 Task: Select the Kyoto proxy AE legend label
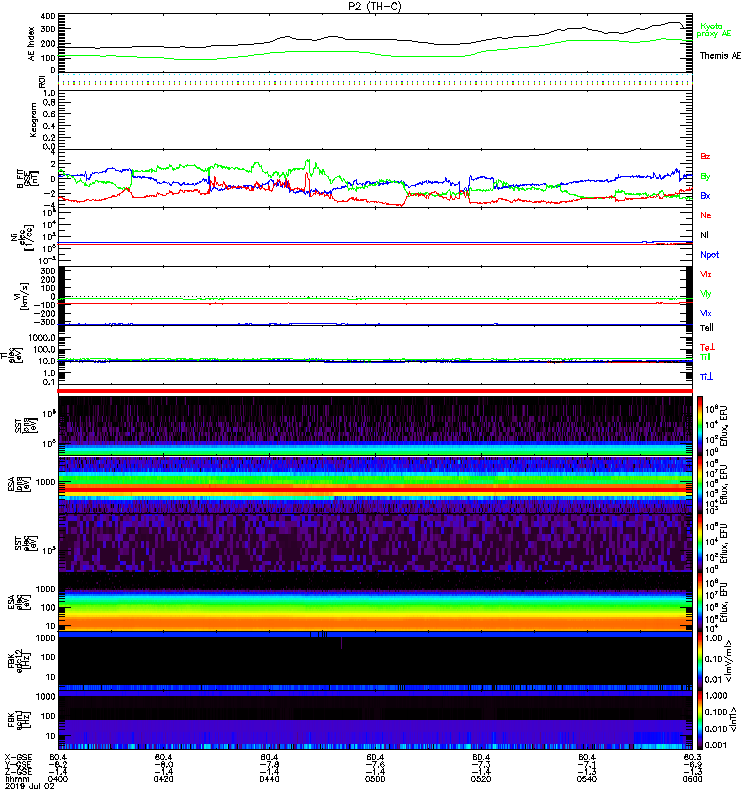tap(713, 30)
